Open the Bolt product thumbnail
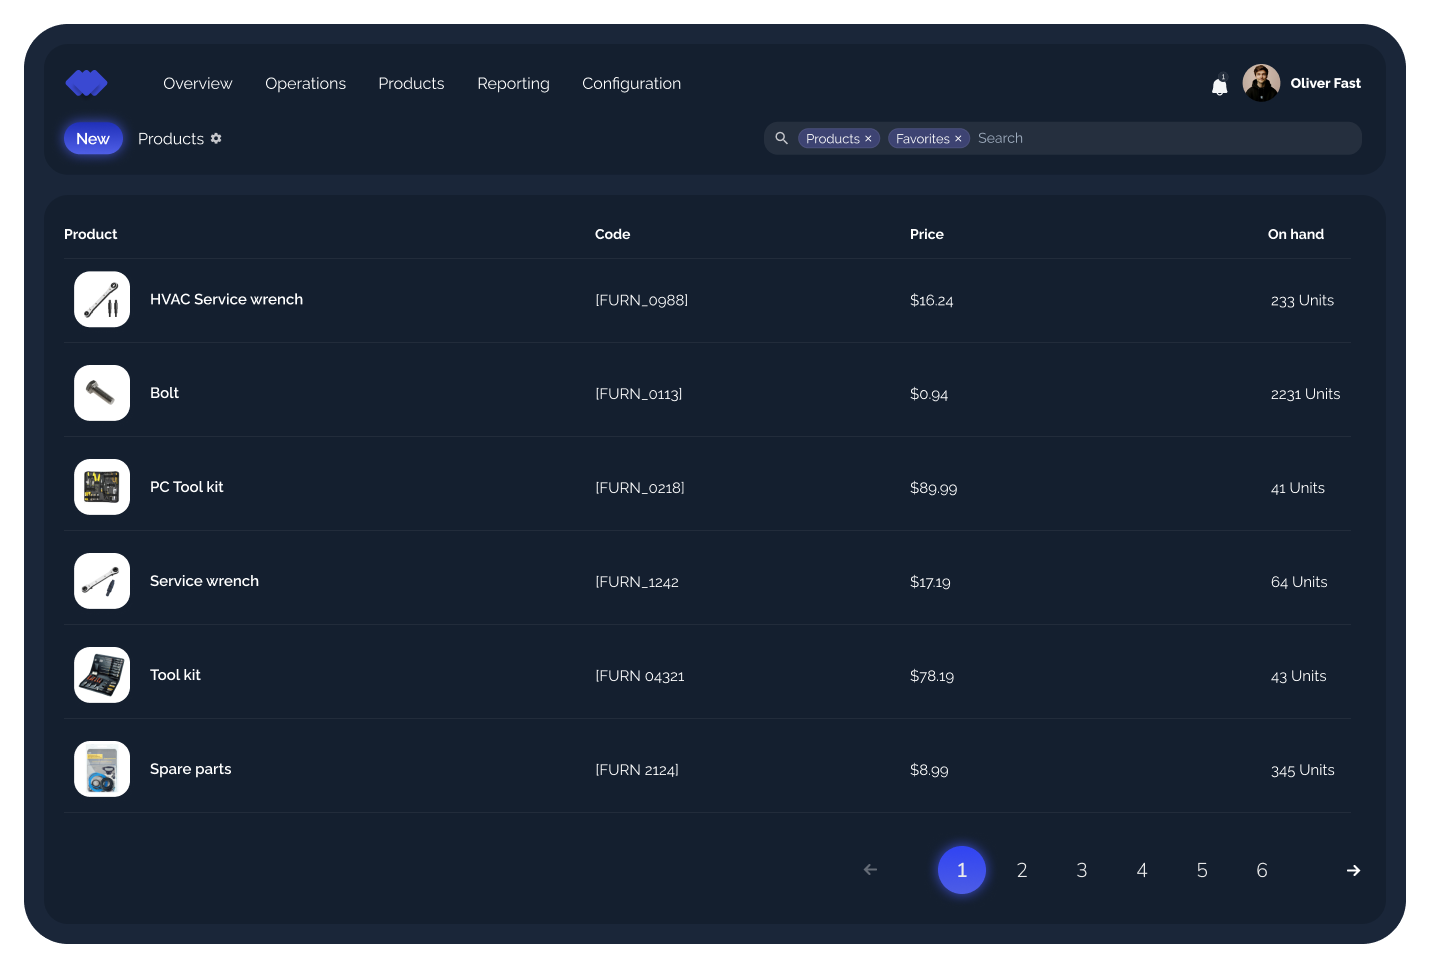The image size is (1430, 968). pos(102,393)
